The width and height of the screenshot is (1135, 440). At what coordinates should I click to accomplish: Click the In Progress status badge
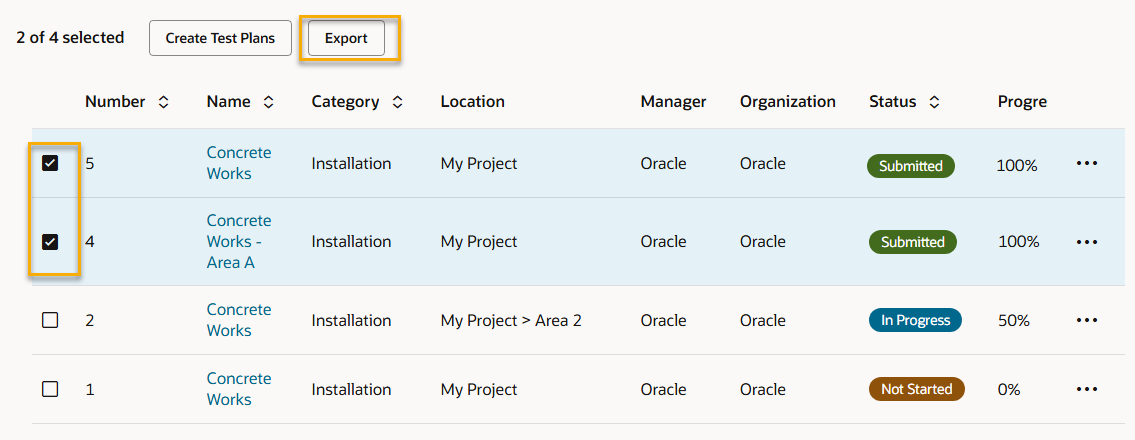(915, 320)
